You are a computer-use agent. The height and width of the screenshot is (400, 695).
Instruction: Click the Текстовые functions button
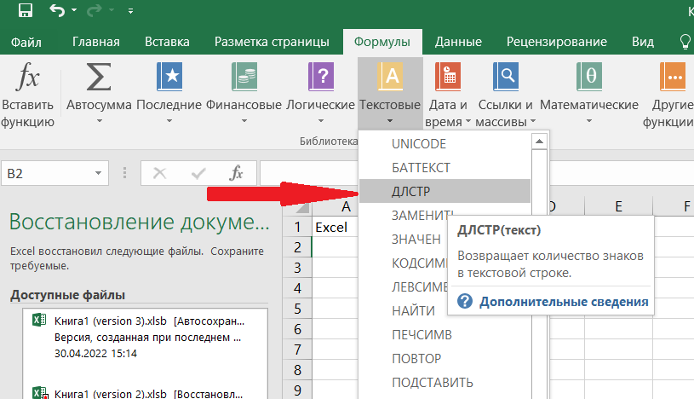(390, 93)
